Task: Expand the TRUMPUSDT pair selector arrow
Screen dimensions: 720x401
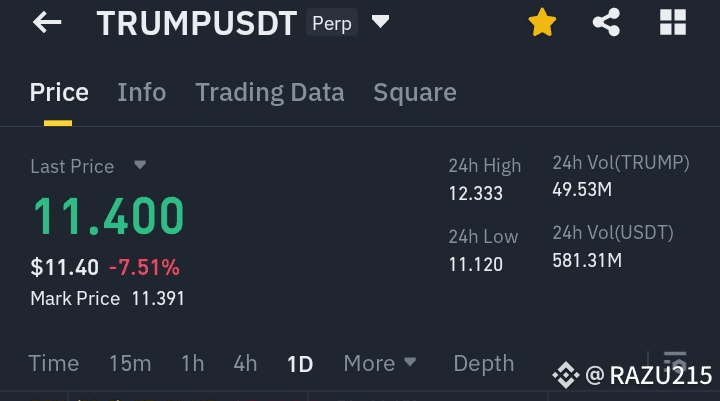Action: [x=380, y=21]
